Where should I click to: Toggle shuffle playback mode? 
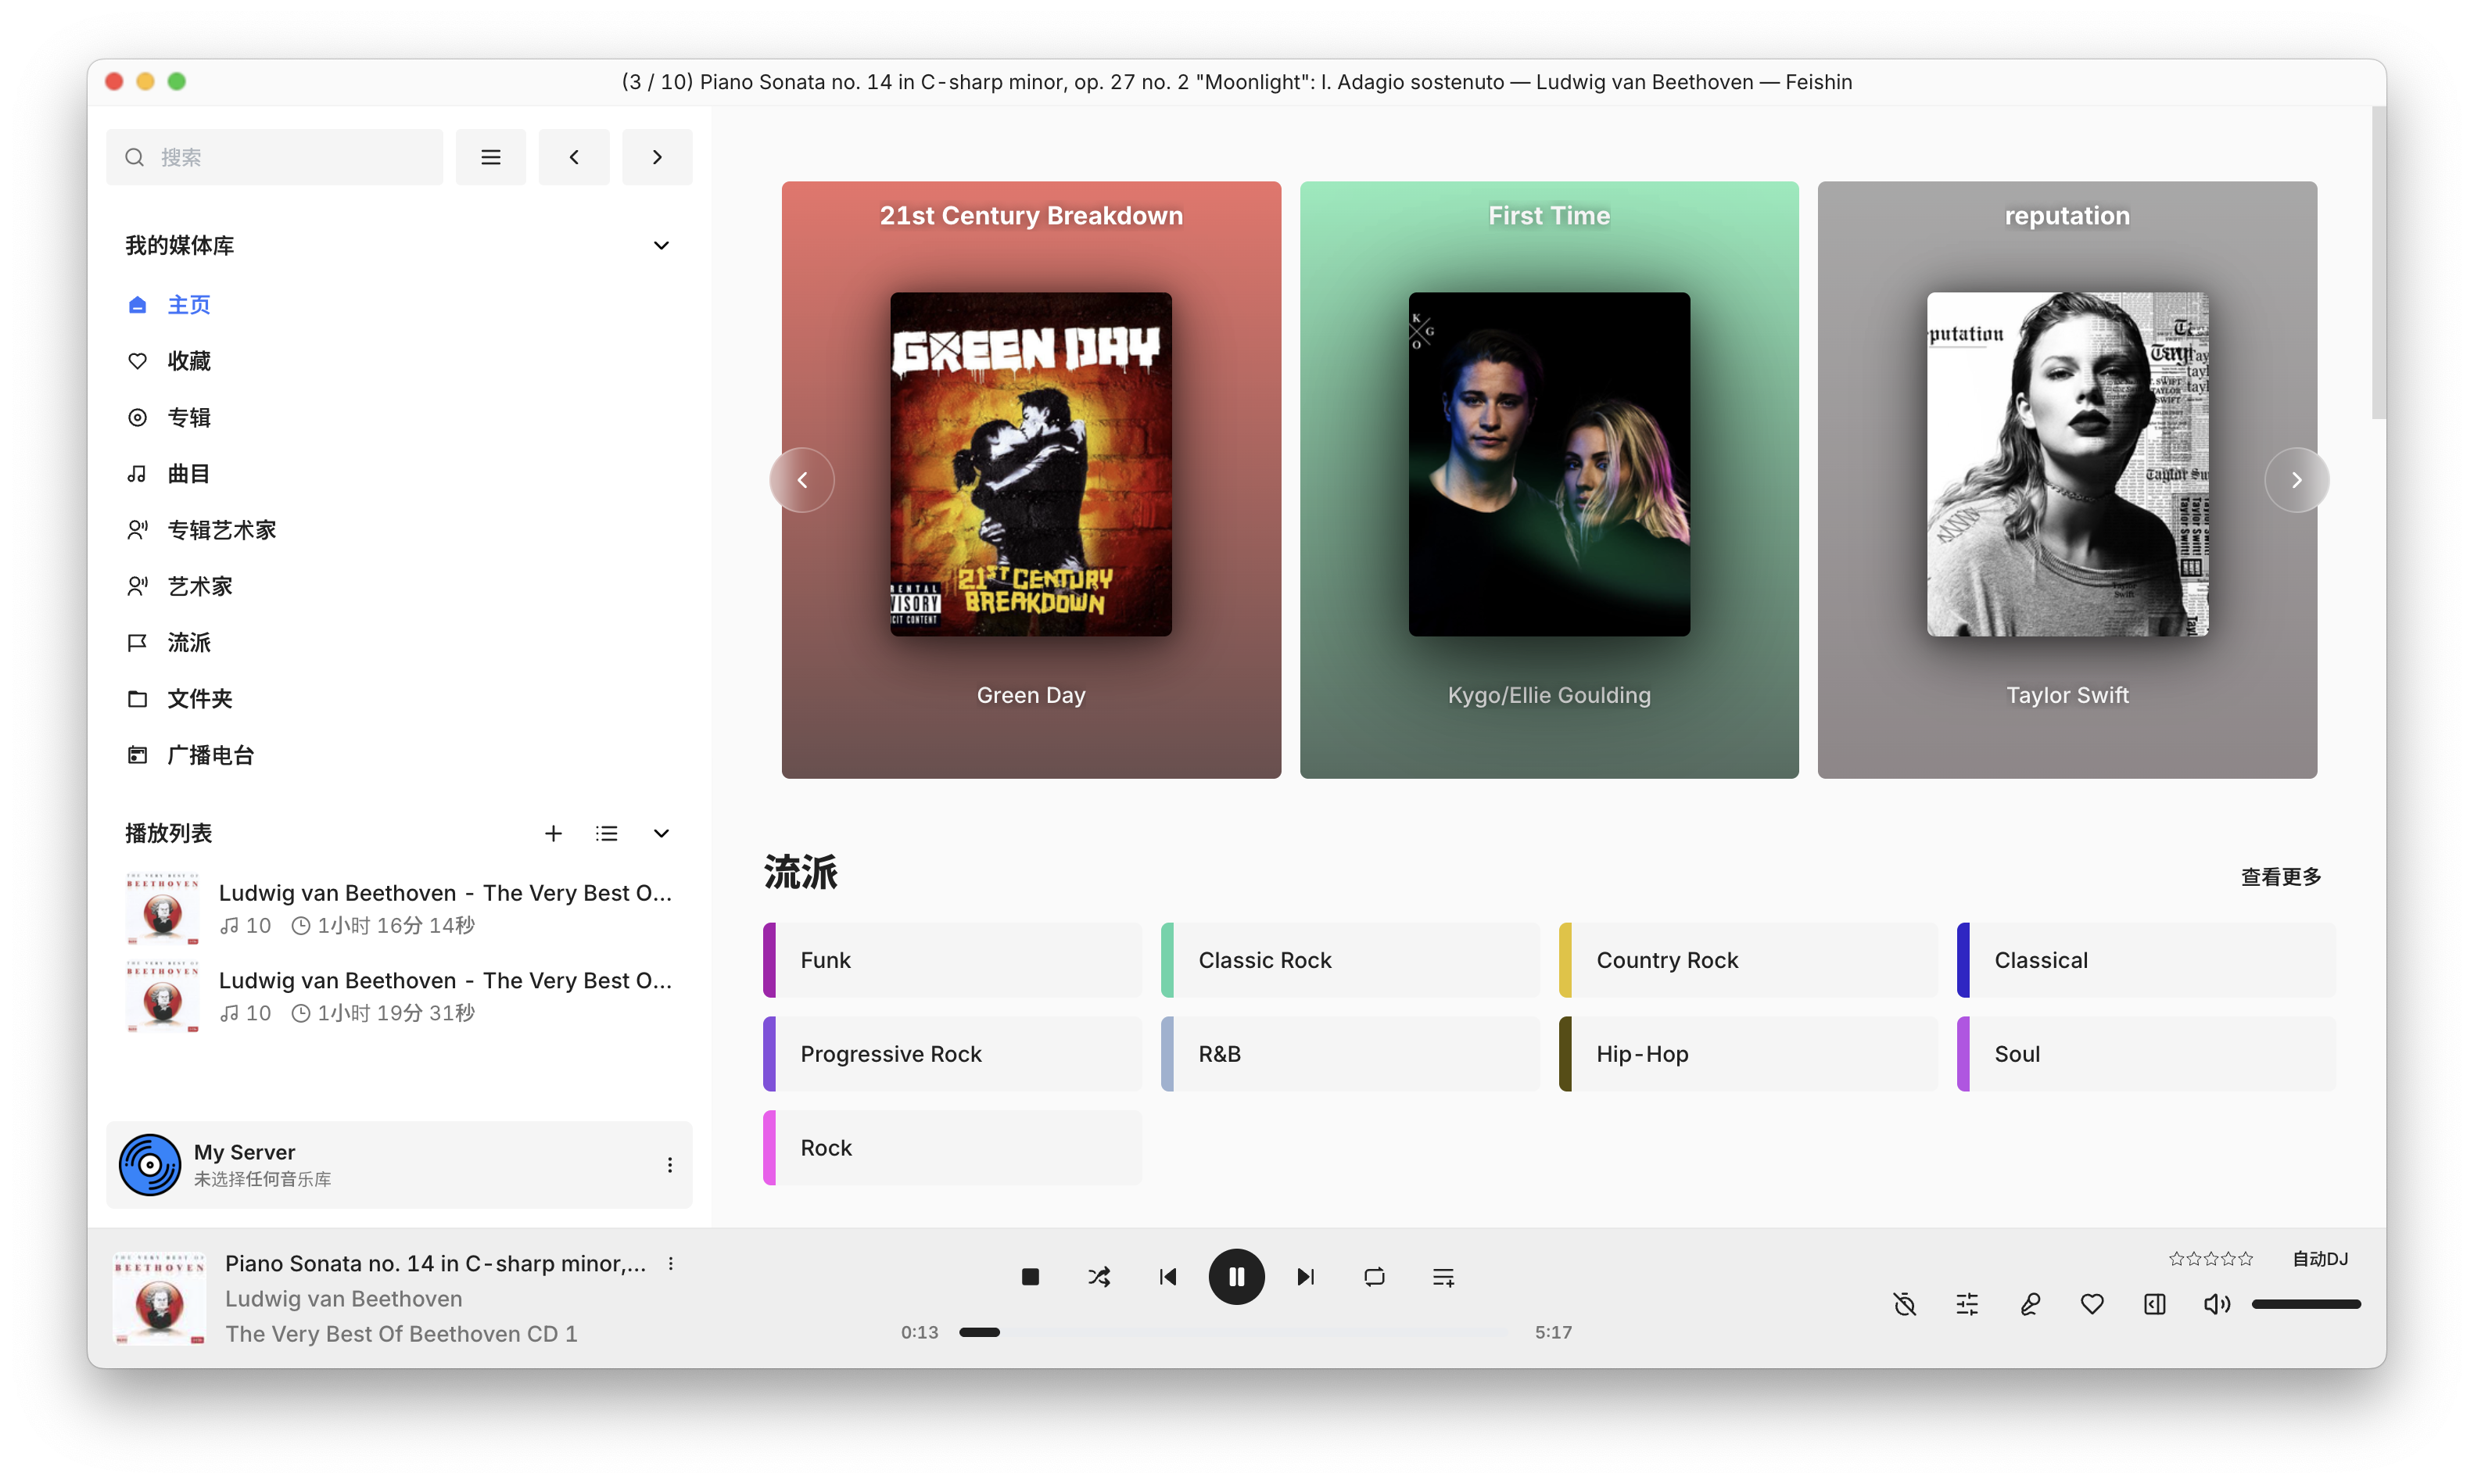coord(1098,1277)
